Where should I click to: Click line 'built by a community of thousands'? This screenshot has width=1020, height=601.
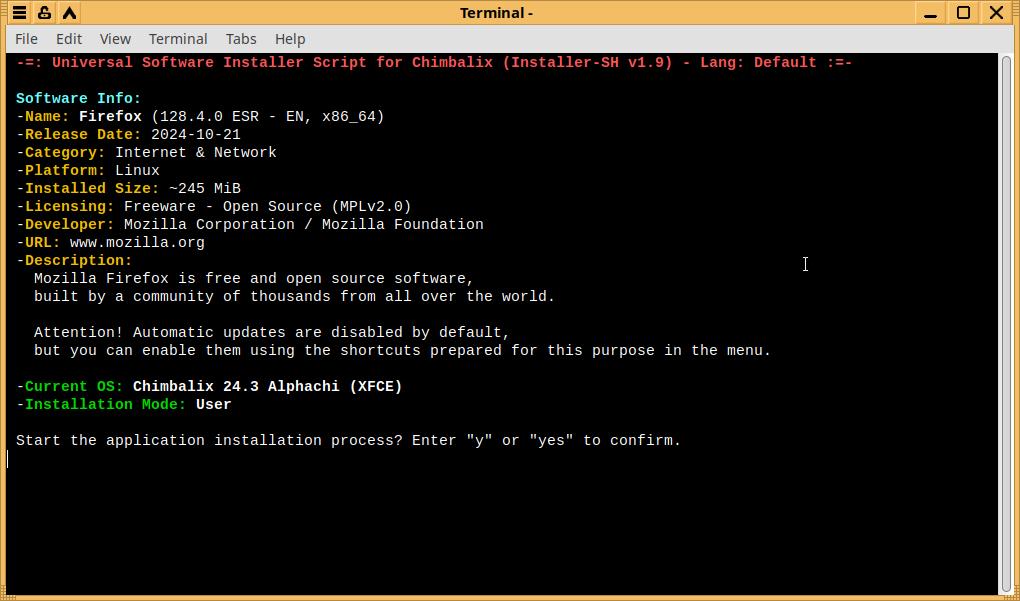pos(295,297)
